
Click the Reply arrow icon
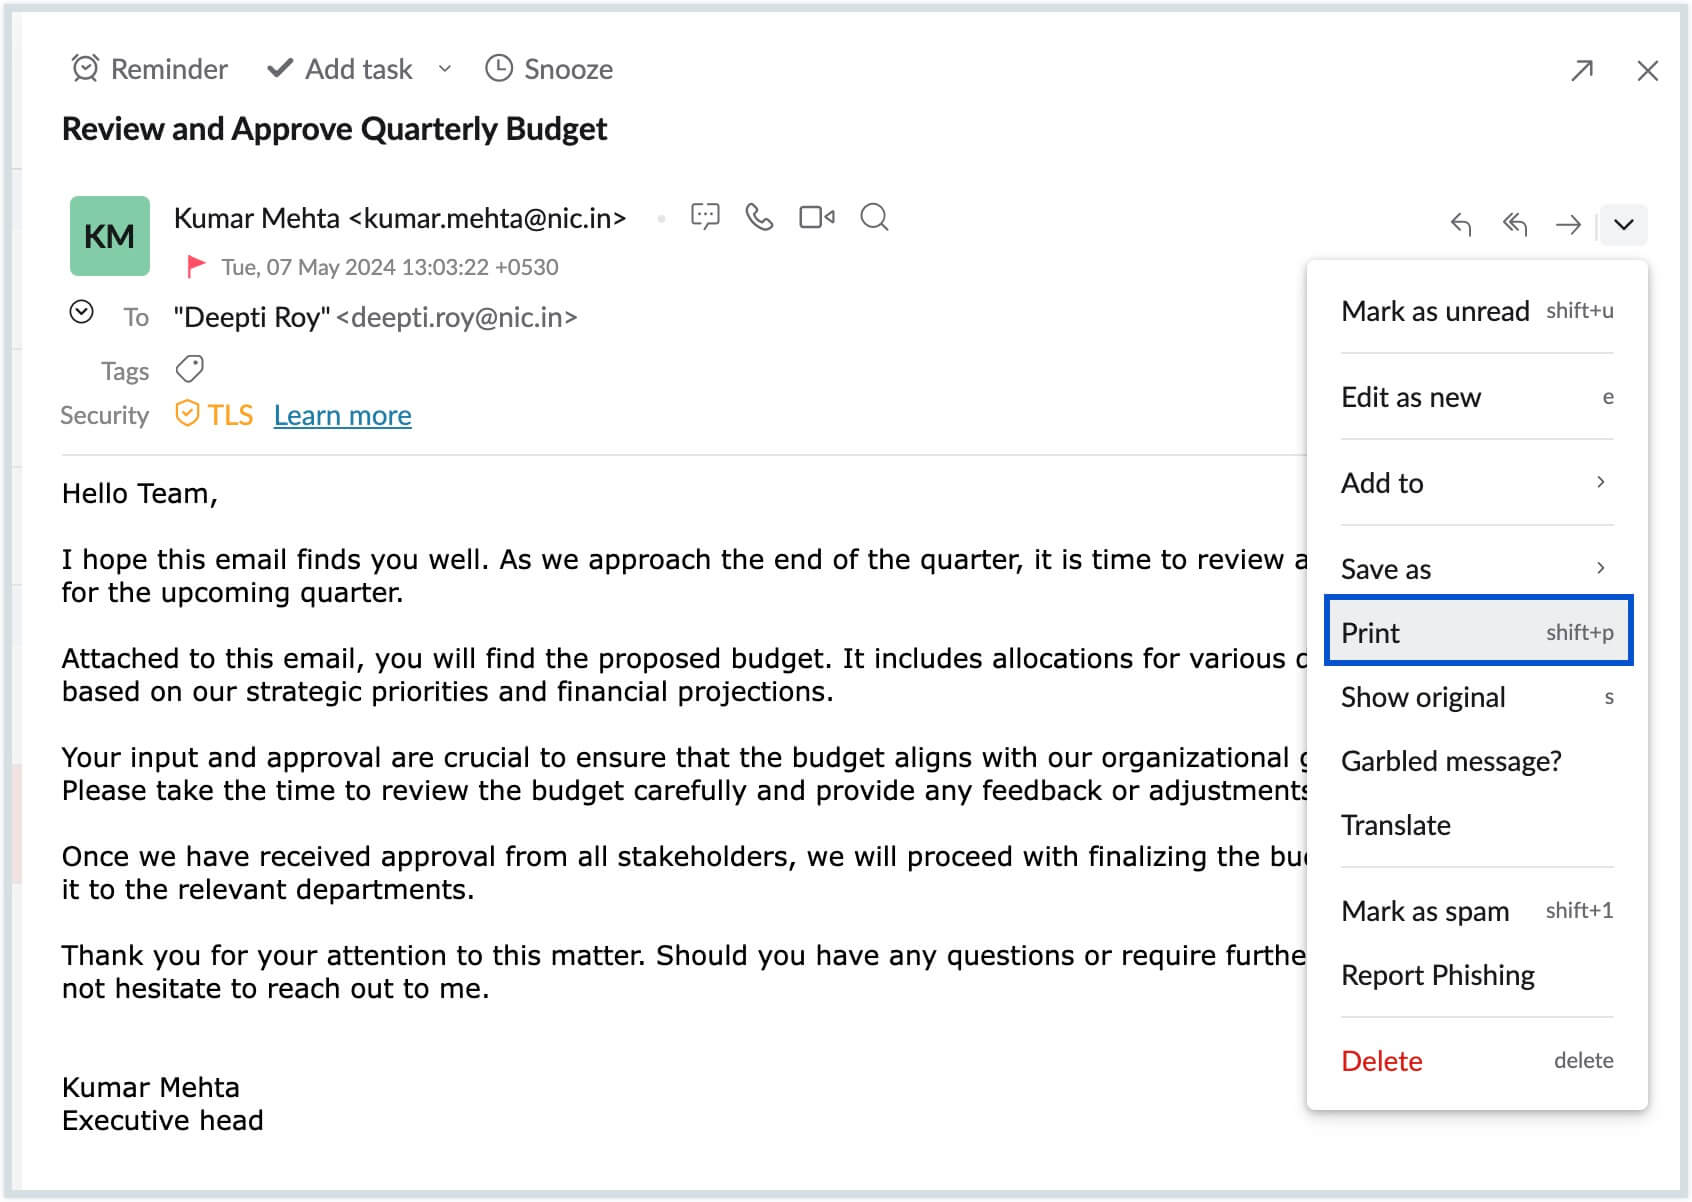tap(1461, 224)
